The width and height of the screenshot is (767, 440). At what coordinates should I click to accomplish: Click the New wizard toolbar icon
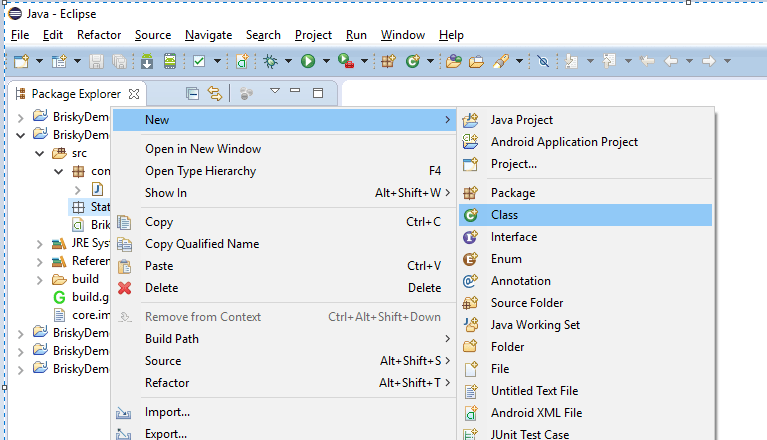tap(22, 61)
